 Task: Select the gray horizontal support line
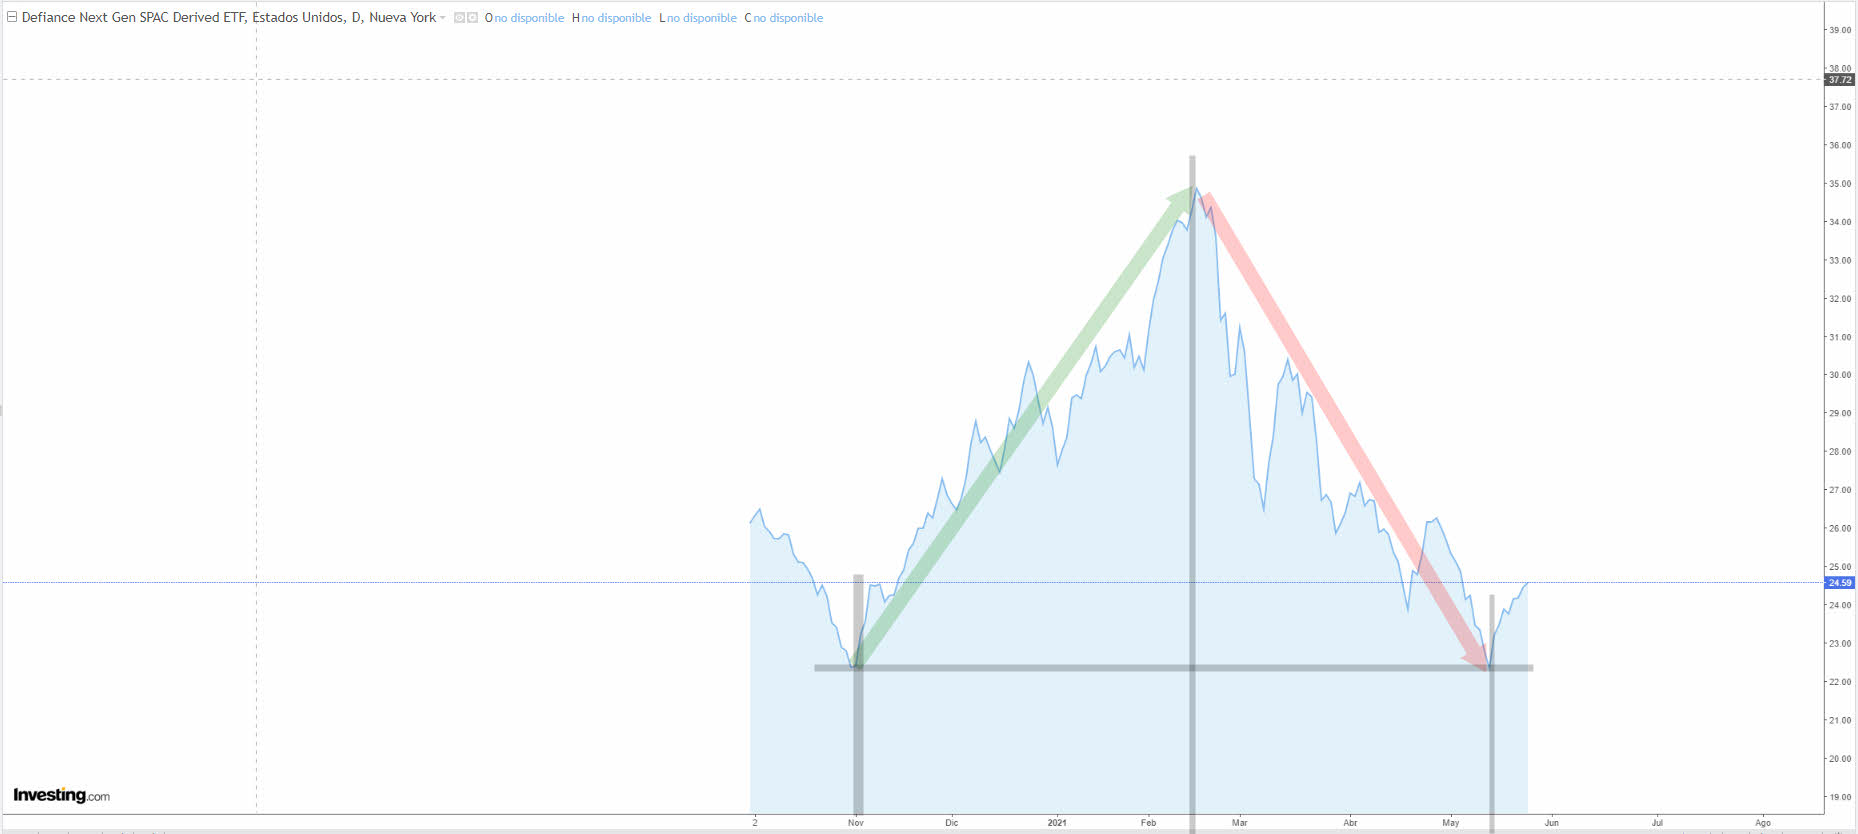pyautogui.click(x=1100, y=668)
